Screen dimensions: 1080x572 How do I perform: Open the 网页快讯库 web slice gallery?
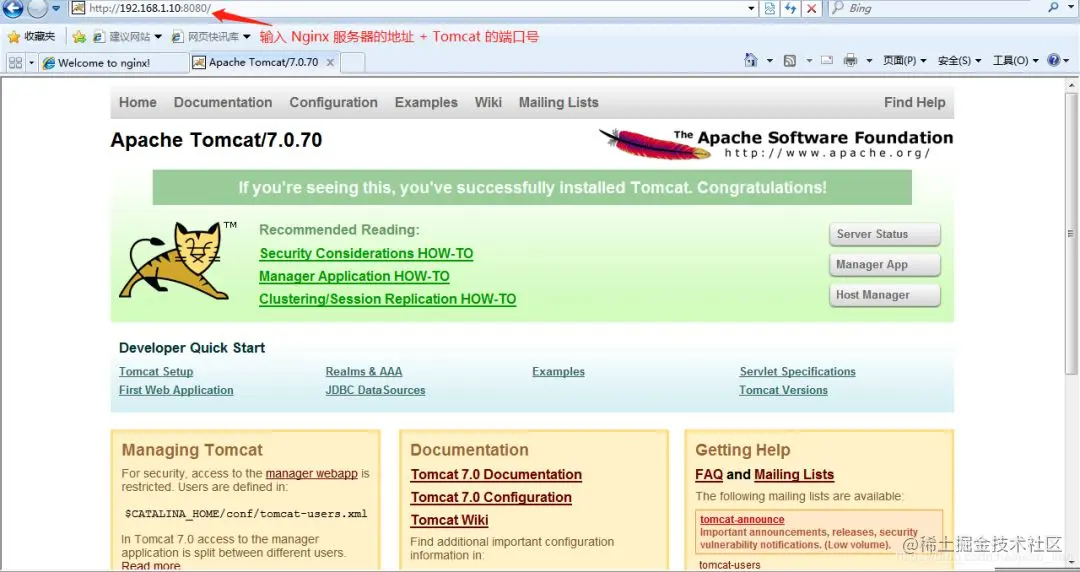[211, 37]
